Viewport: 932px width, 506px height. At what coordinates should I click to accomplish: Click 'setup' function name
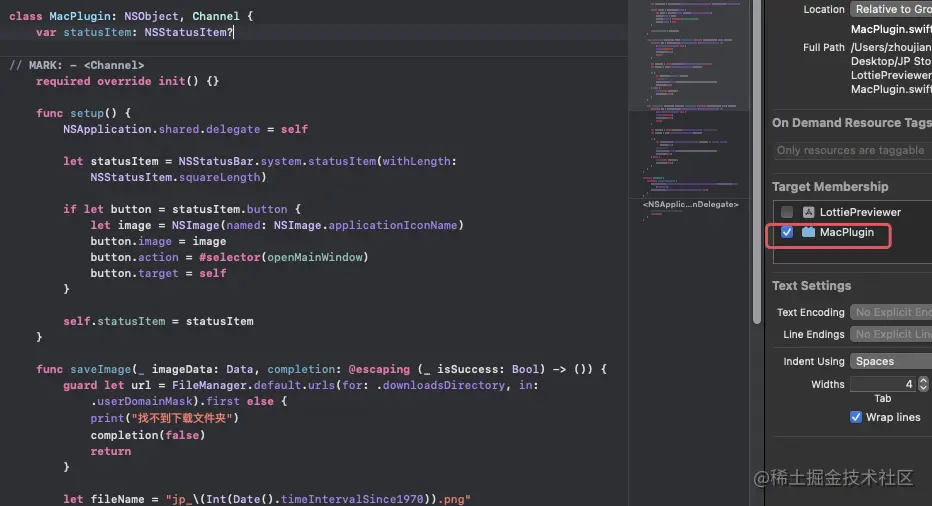click(87, 113)
